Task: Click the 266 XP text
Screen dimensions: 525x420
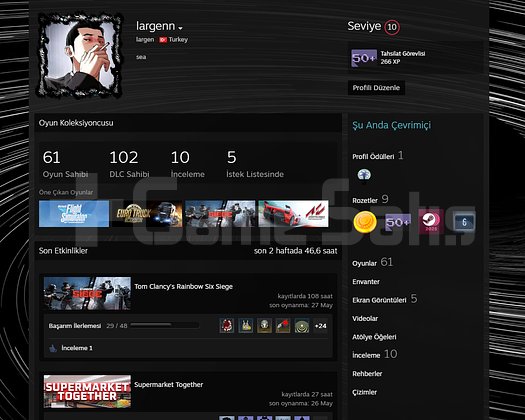Action: point(390,62)
